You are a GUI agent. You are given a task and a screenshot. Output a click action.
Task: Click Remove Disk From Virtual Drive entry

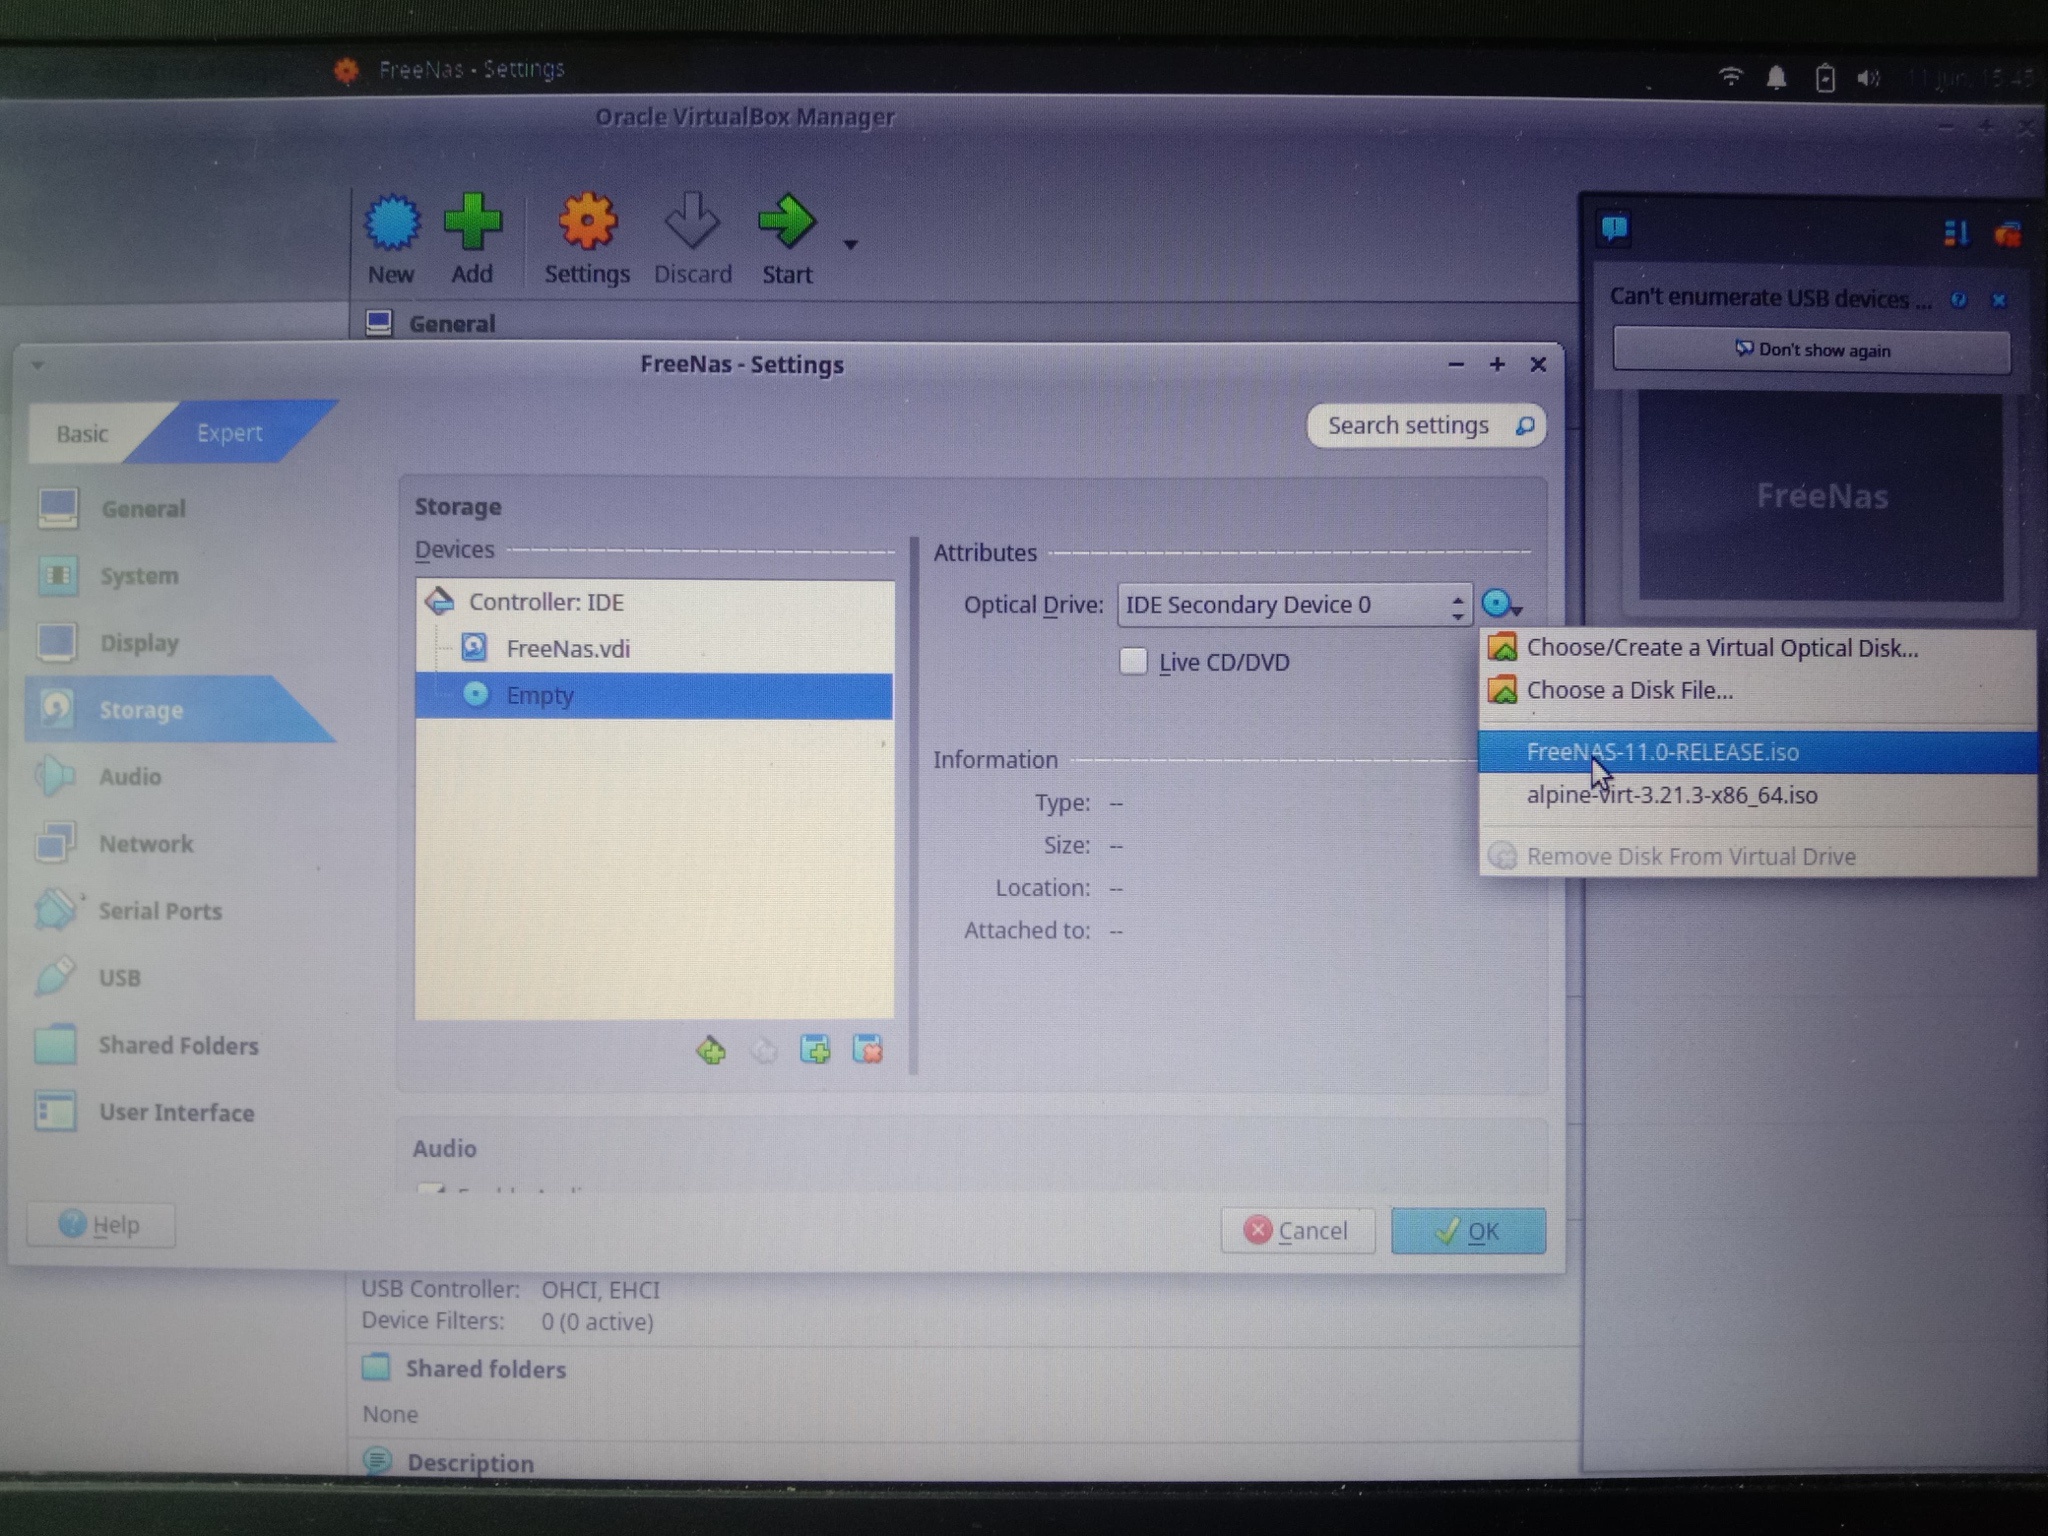(1757, 856)
